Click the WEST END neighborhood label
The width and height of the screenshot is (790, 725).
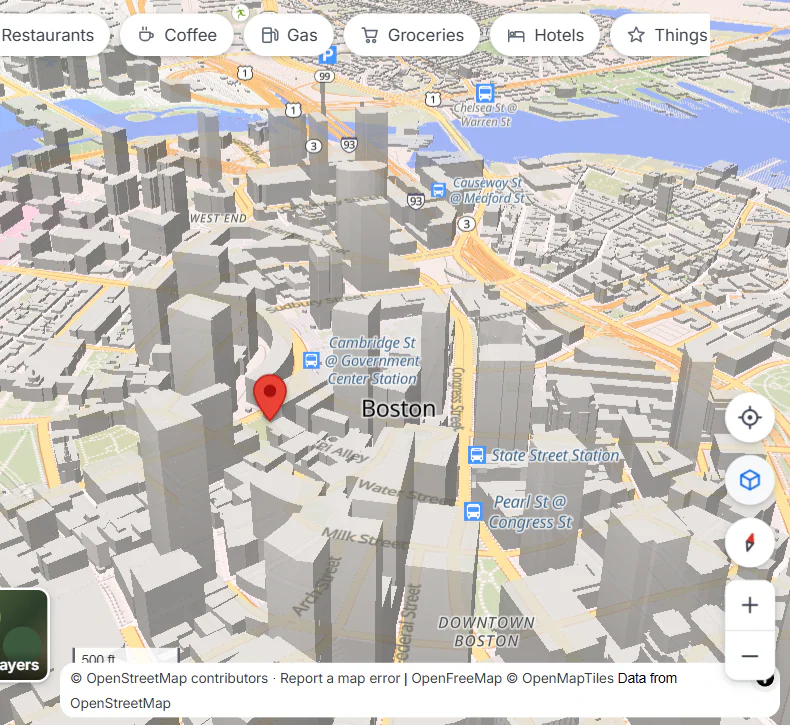tap(218, 218)
